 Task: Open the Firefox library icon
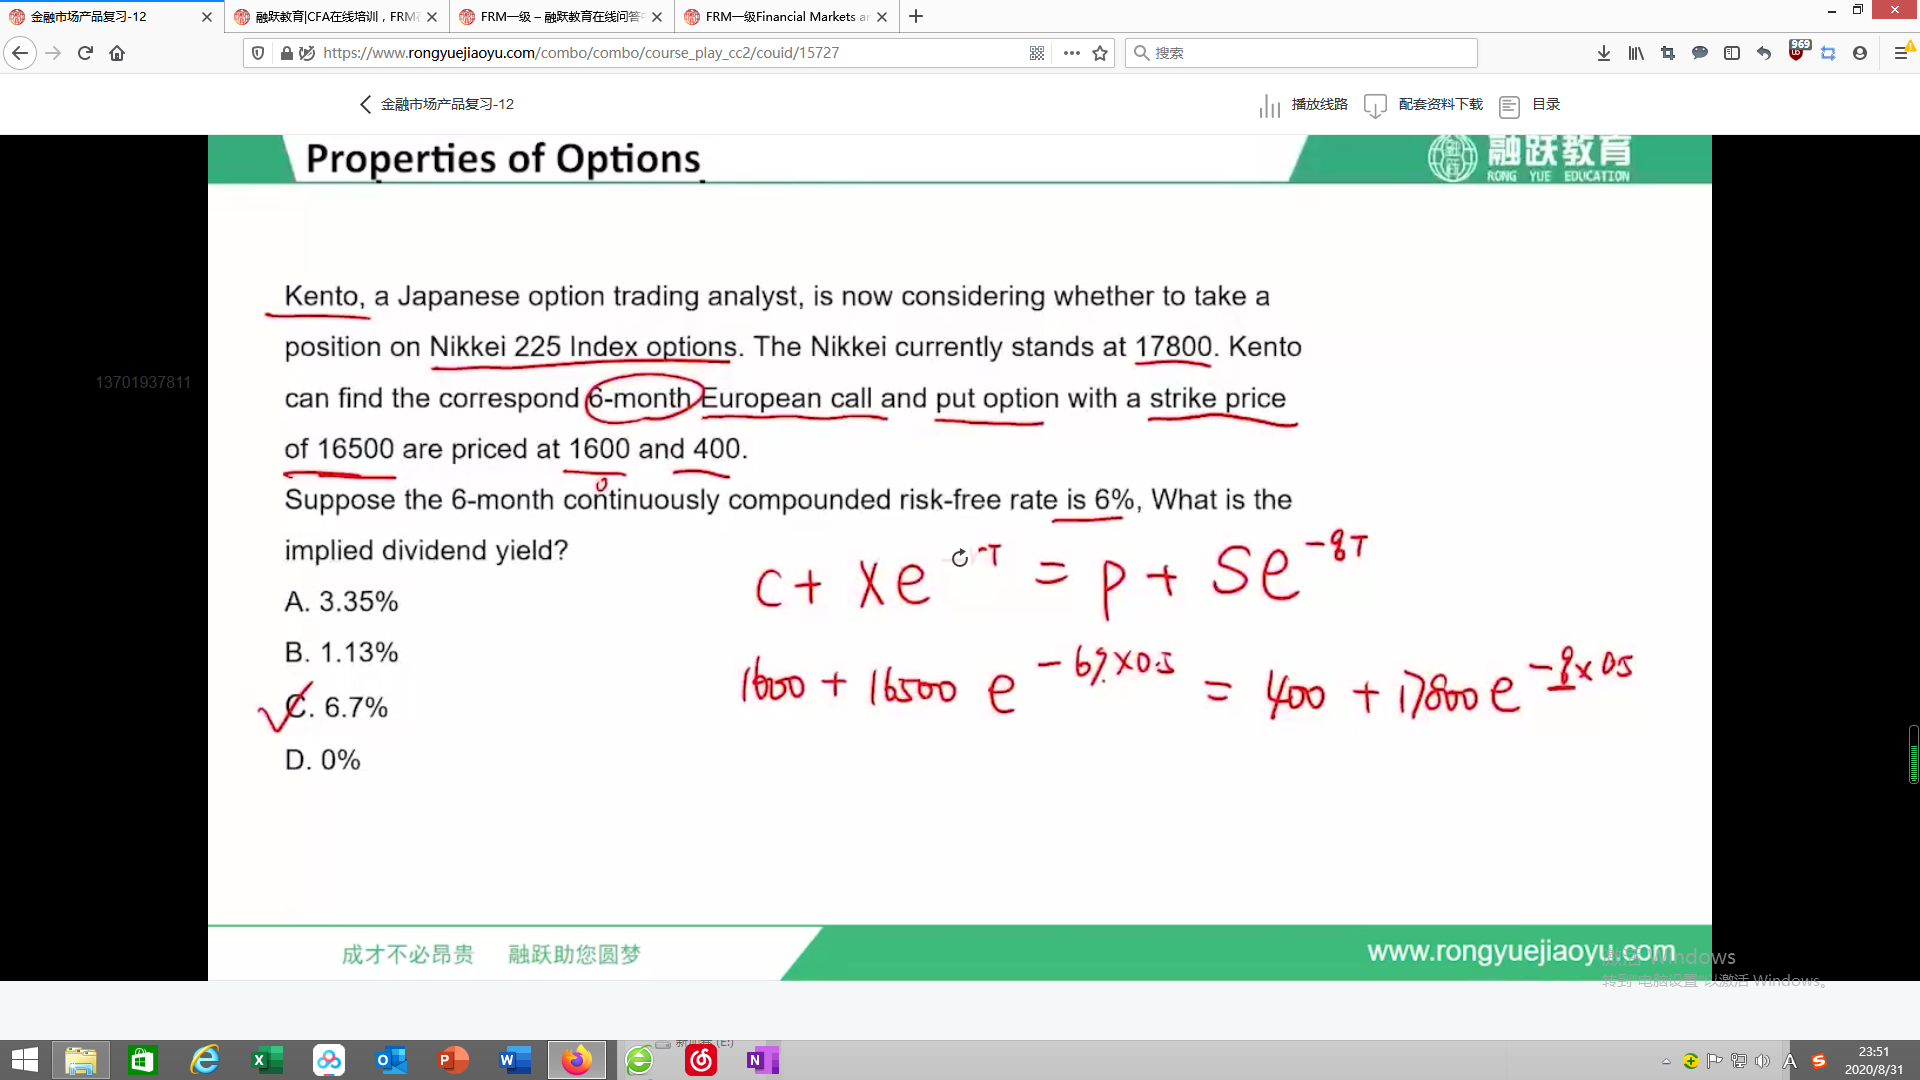click(1636, 53)
